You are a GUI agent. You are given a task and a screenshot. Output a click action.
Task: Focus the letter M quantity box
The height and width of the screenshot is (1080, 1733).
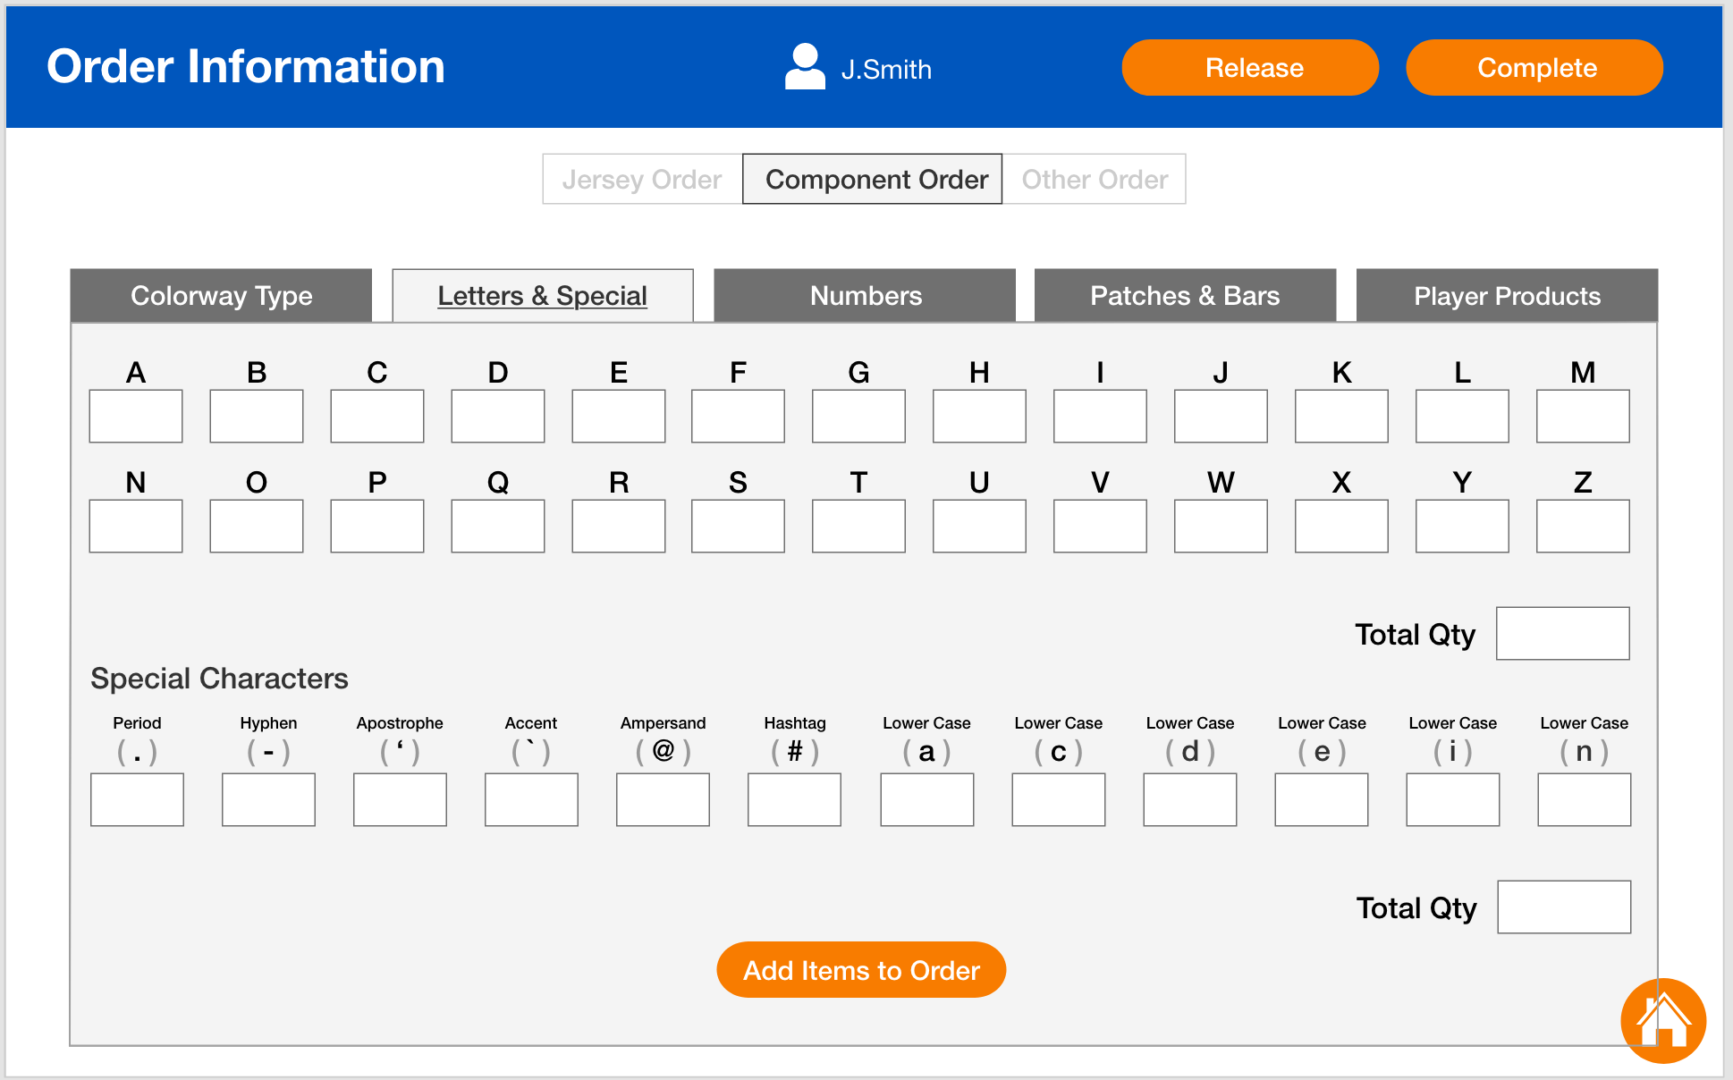pyautogui.click(x=1582, y=416)
